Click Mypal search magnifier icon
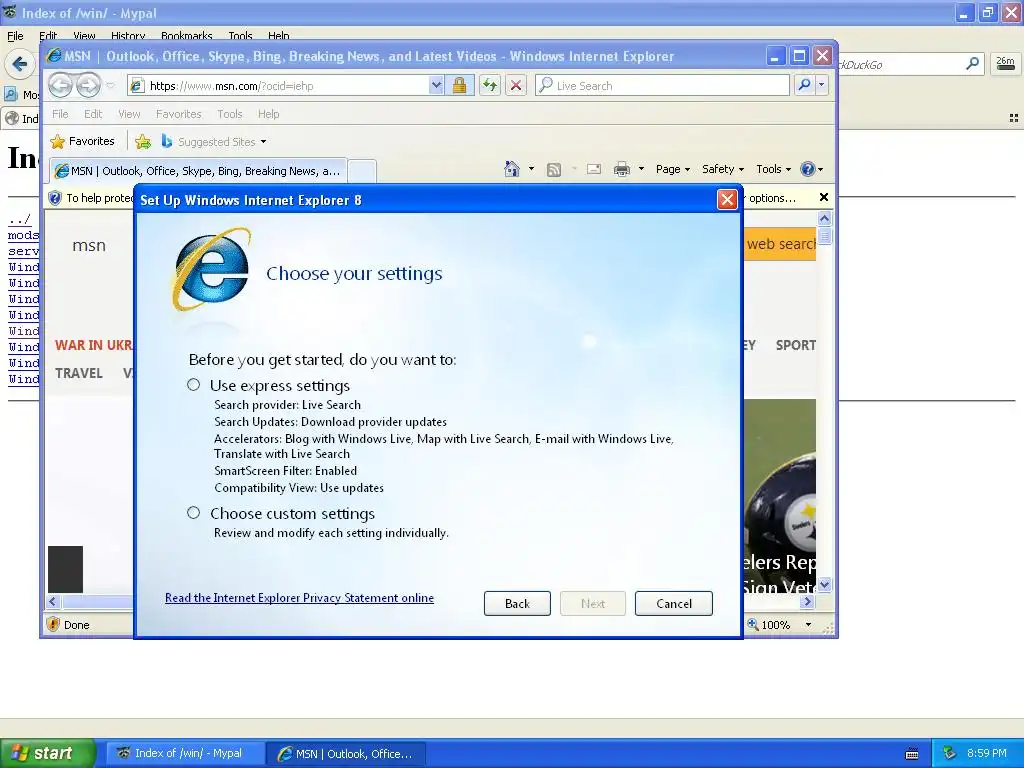This screenshot has width=1024, height=768. 972,64
